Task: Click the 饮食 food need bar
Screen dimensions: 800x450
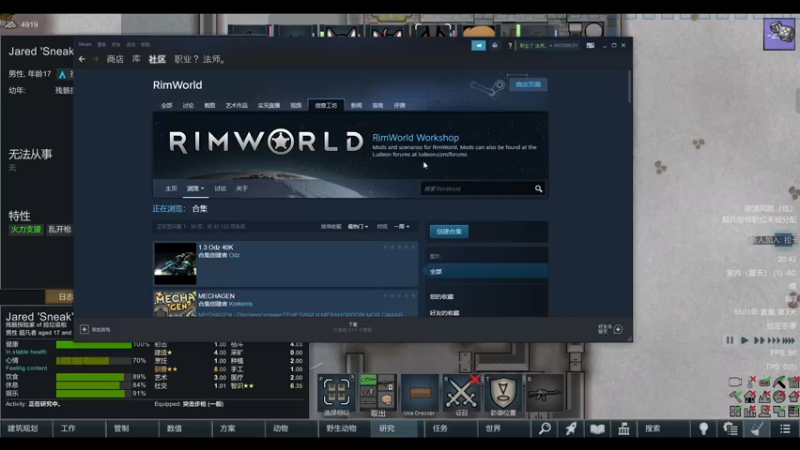Action: coord(93,377)
